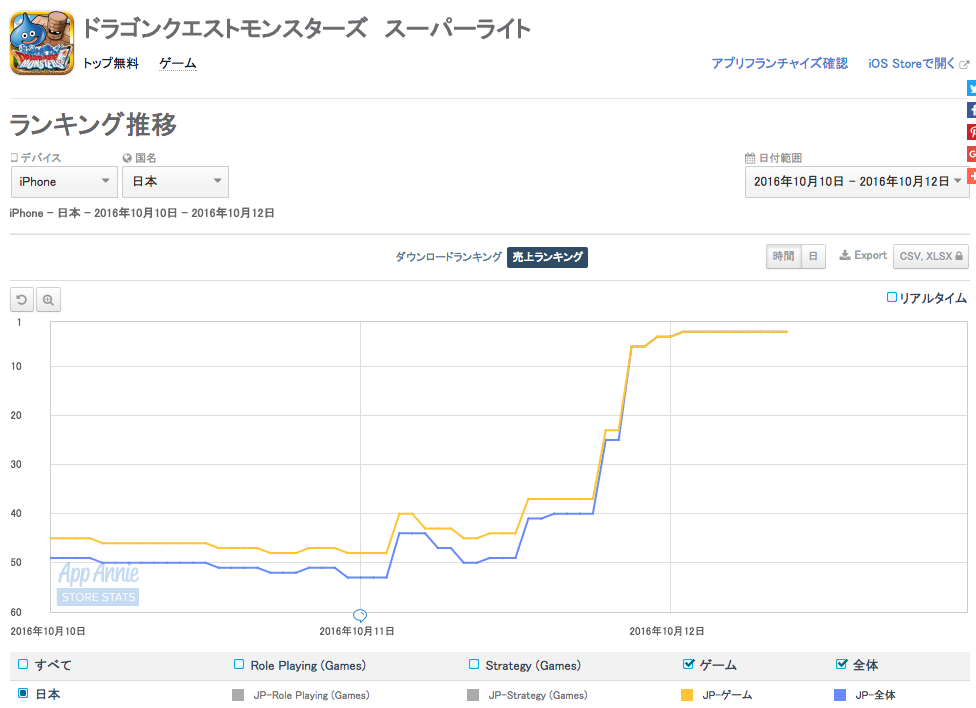Click the magnifier zoom icon
976x708 pixels.
tap(48, 300)
